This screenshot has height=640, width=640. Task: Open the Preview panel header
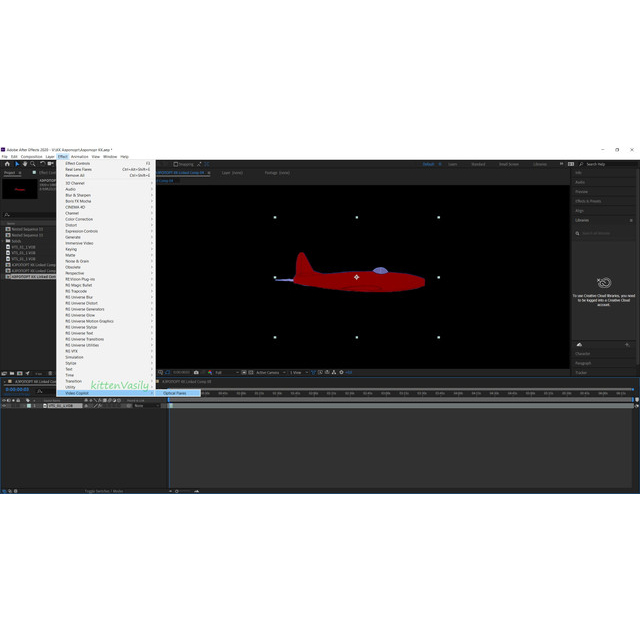[581, 192]
